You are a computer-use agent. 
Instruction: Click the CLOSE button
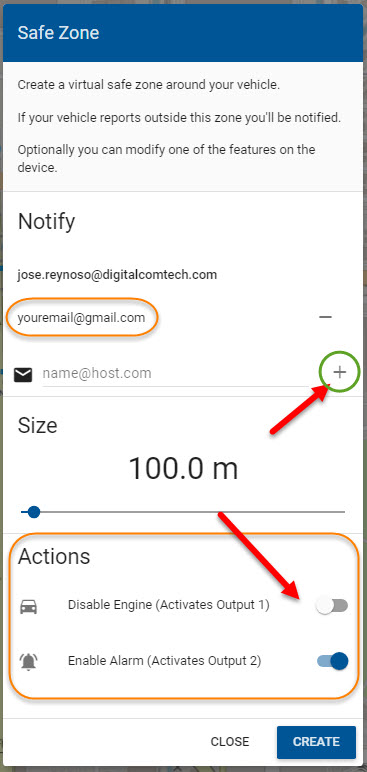click(230, 741)
